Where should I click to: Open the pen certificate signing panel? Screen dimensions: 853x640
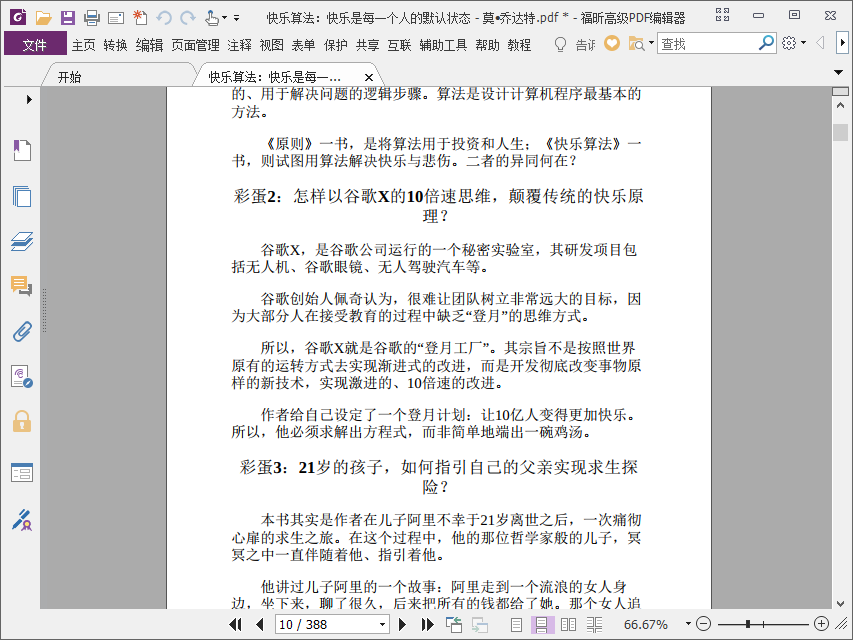click(22, 520)
